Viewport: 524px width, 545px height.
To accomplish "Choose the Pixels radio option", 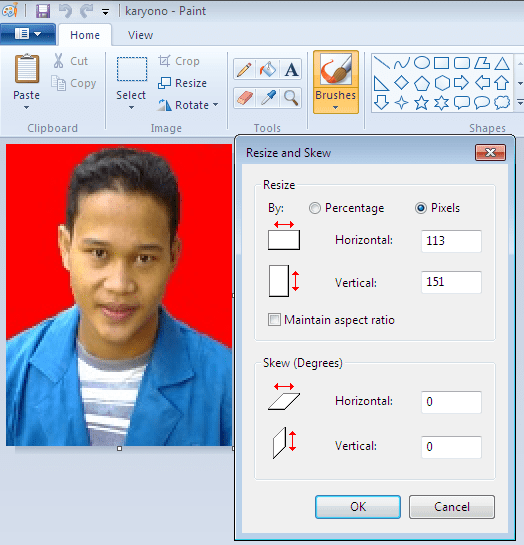I will [x=421, y=208].
